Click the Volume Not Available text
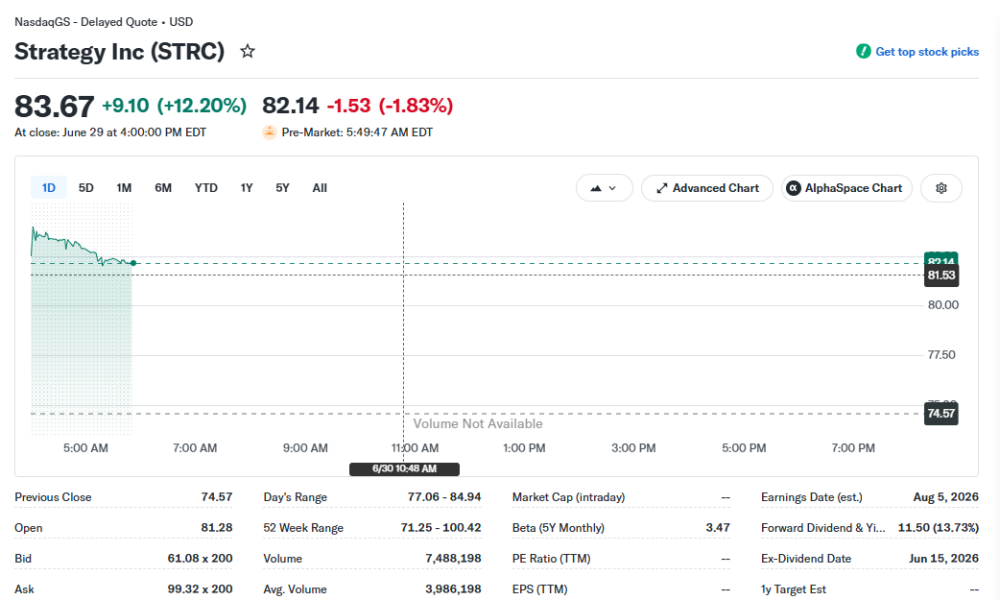The height and width of the screenshot is (600, 1000). tap(478, 424)
